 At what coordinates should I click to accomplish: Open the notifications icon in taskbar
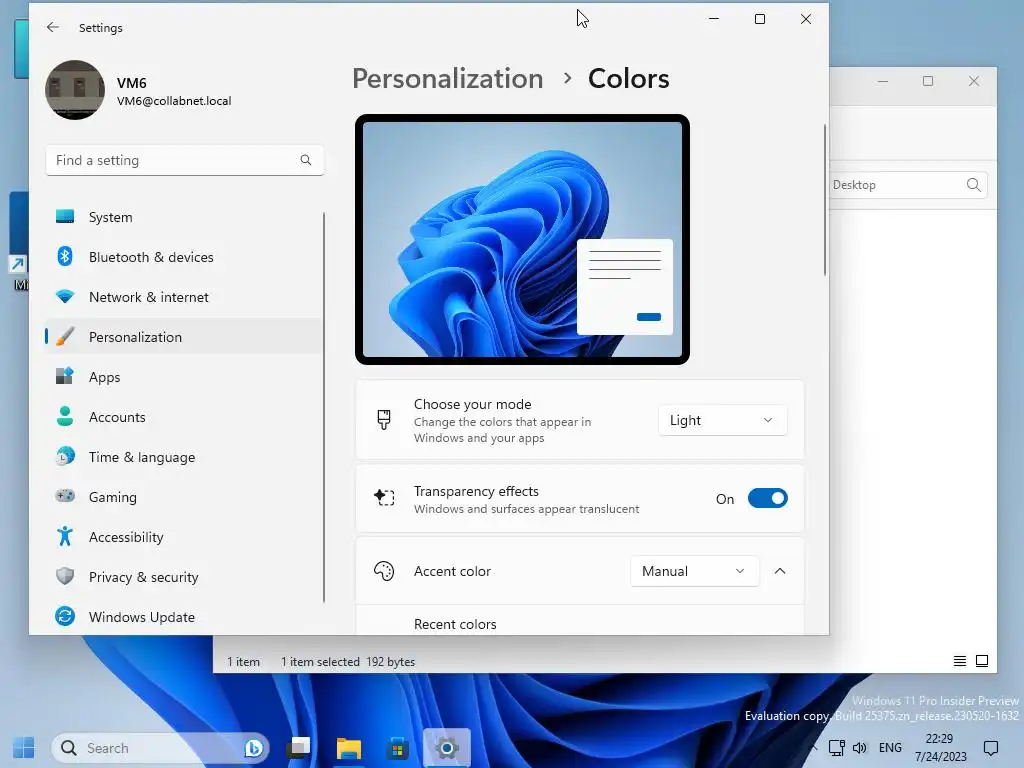coord(991,748)
